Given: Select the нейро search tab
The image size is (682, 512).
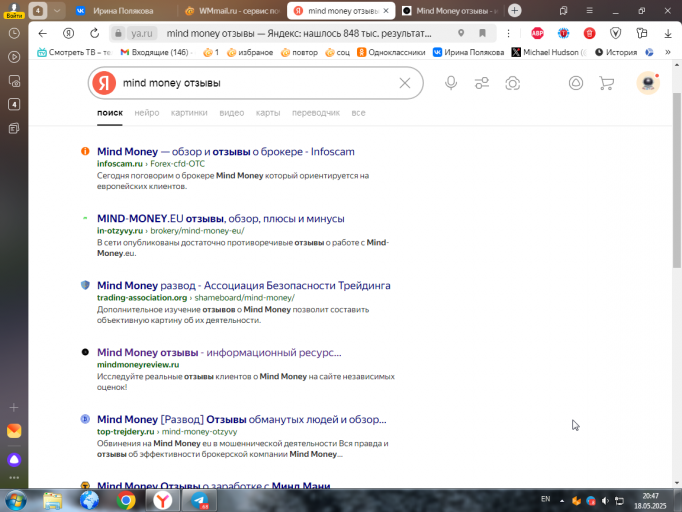Looking at the screenshot, I should point(147,113).
